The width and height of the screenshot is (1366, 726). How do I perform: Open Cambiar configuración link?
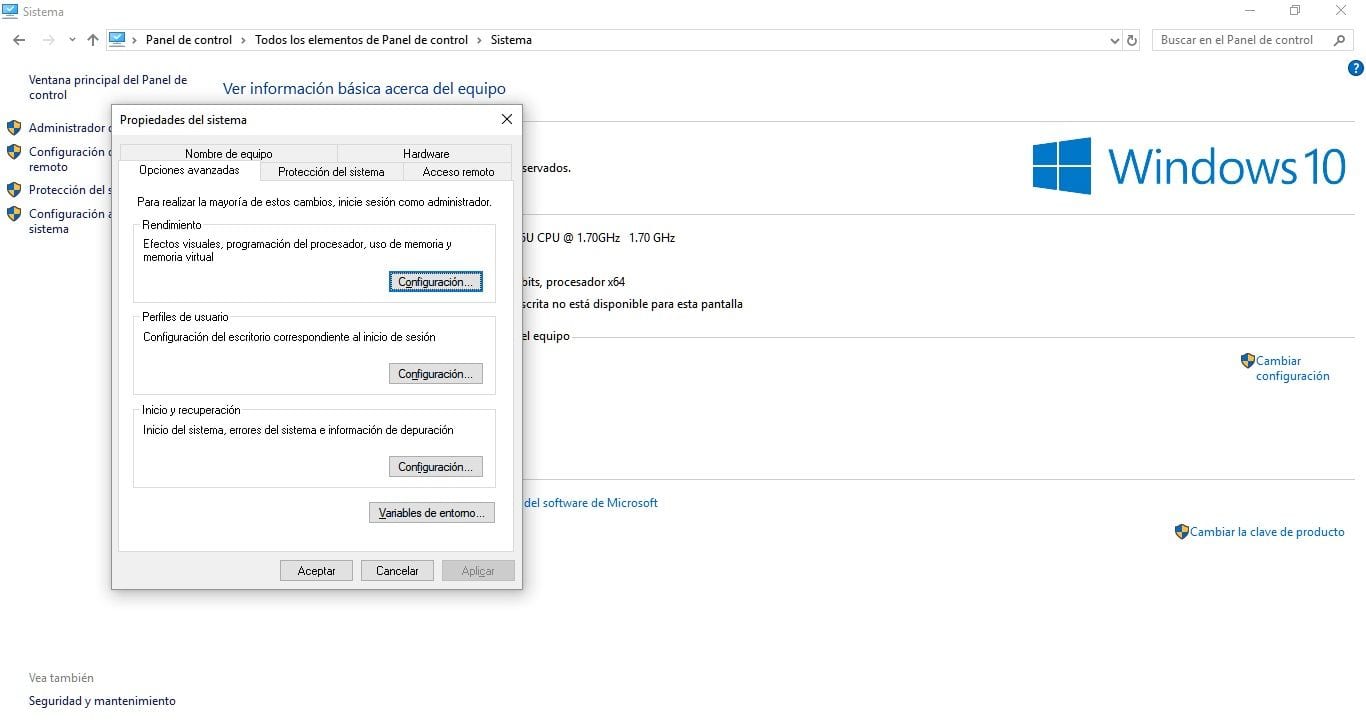point(1293,369)
